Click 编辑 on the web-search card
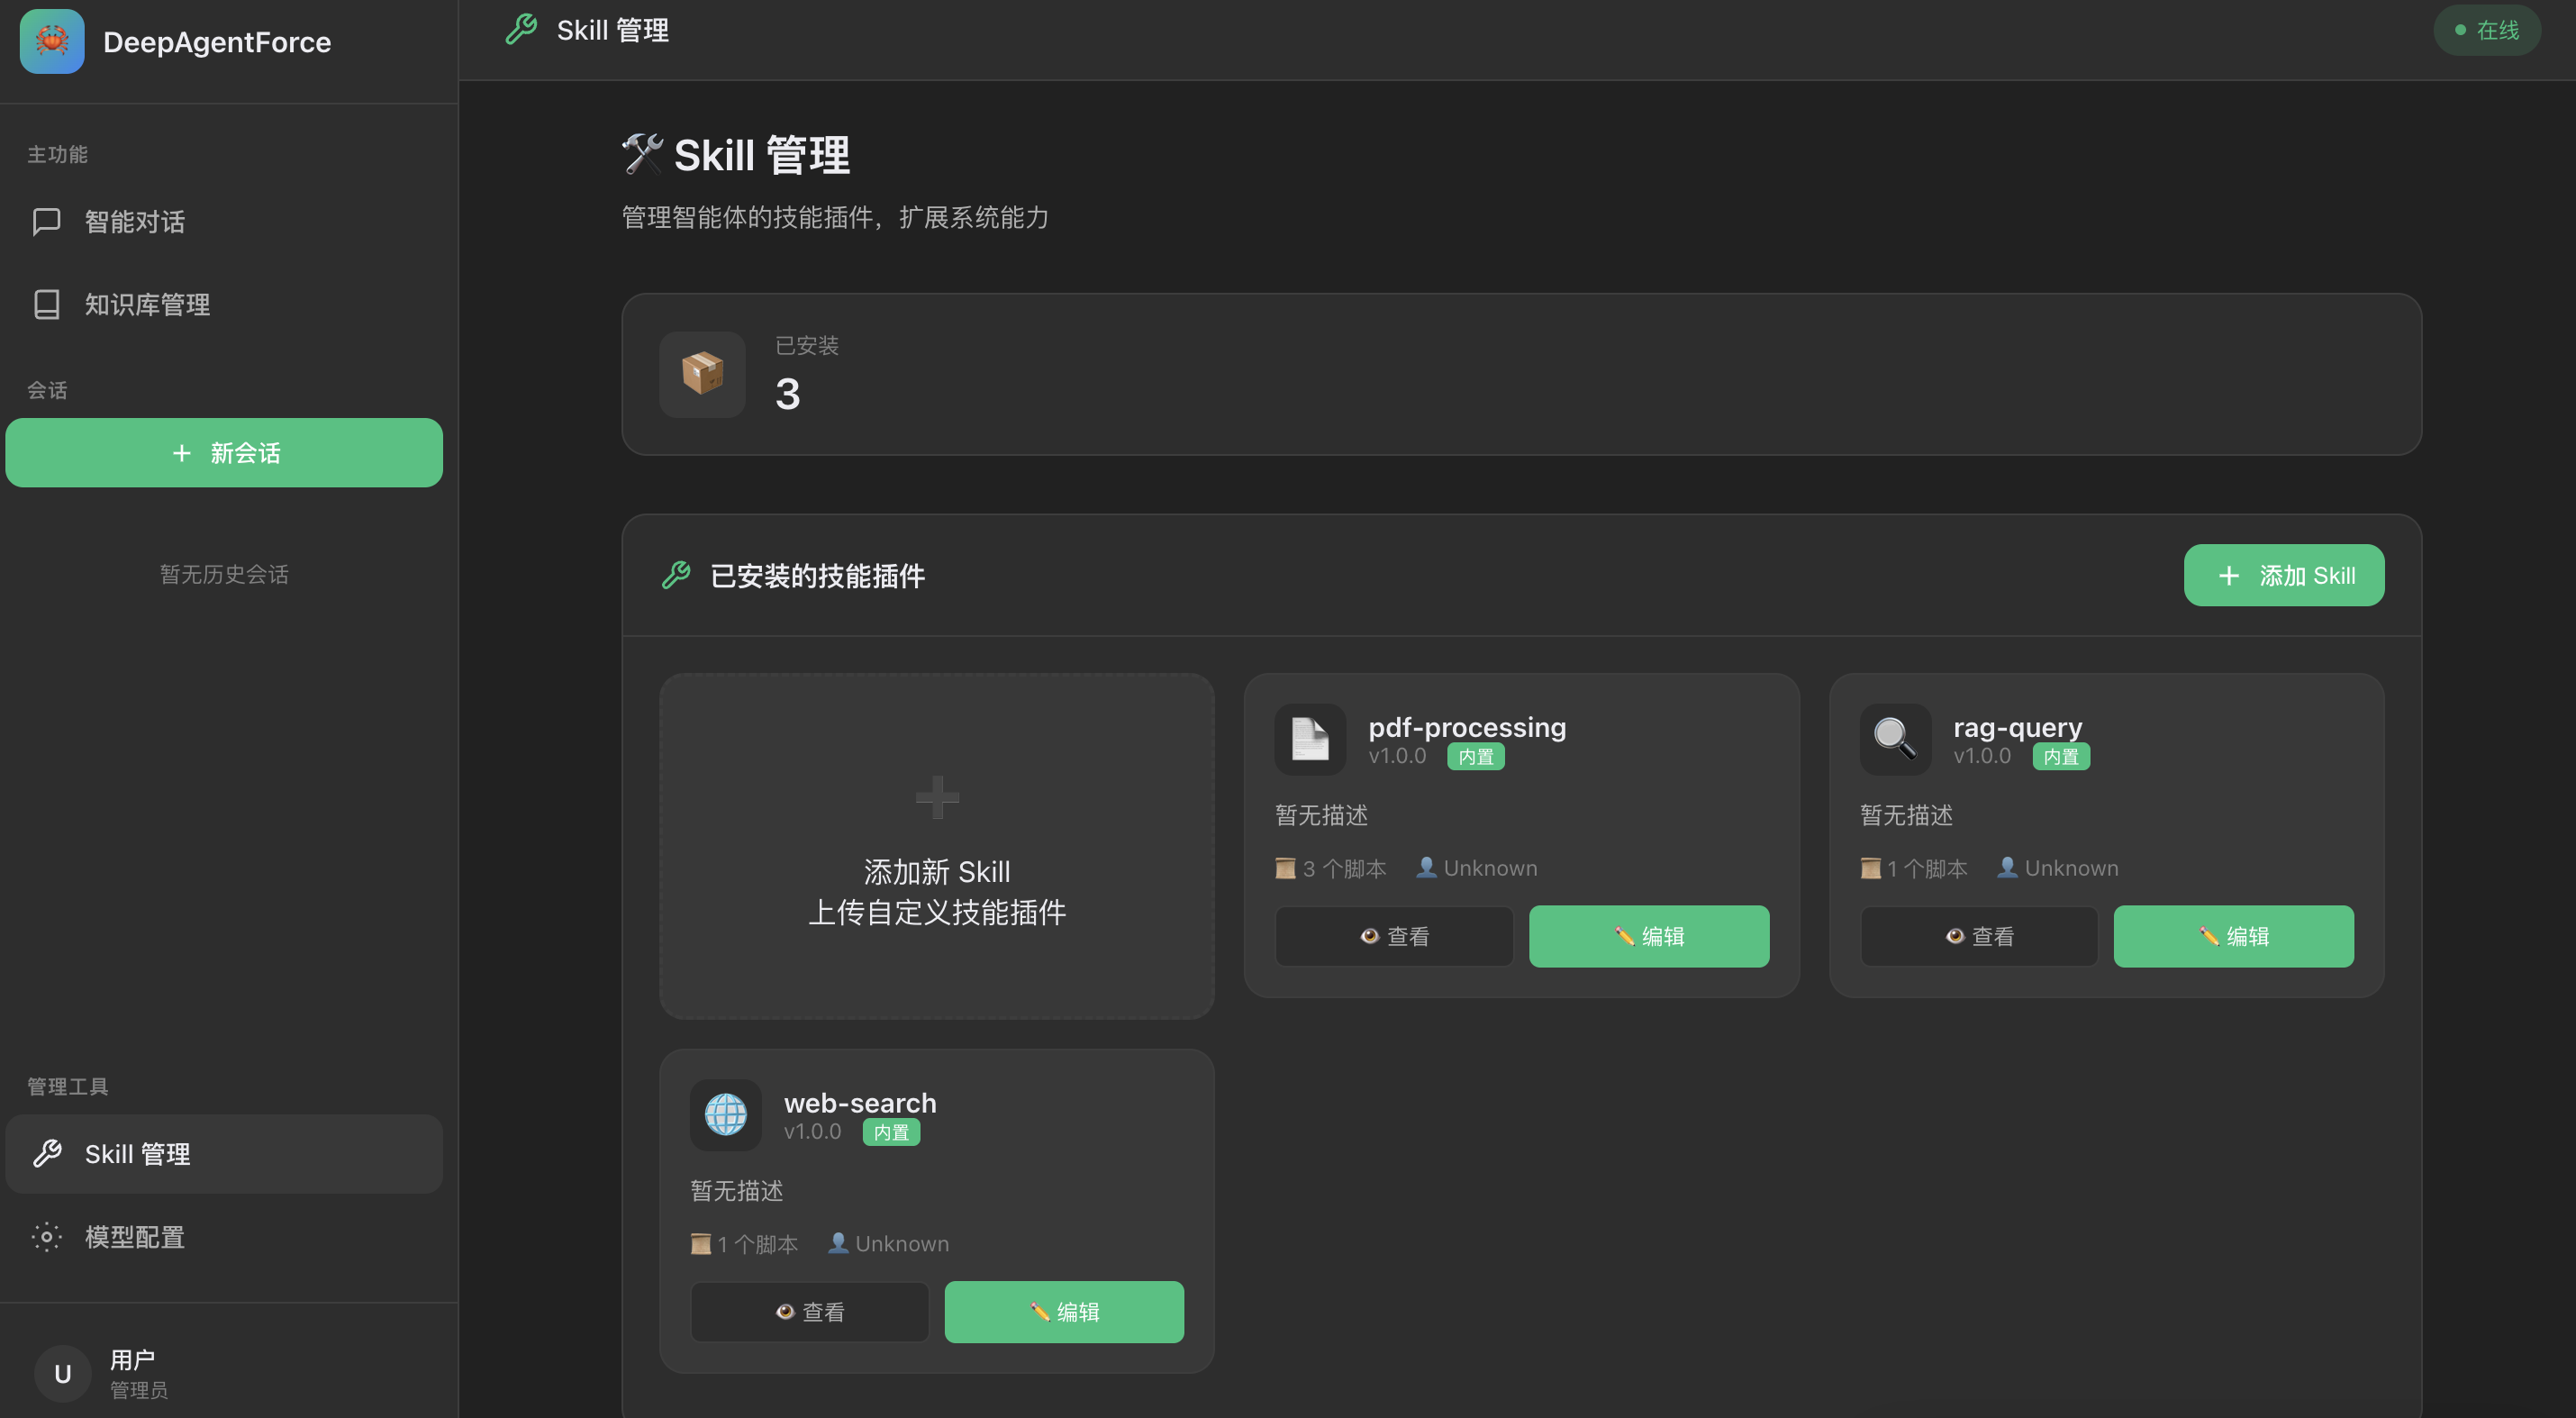 1063,1311
